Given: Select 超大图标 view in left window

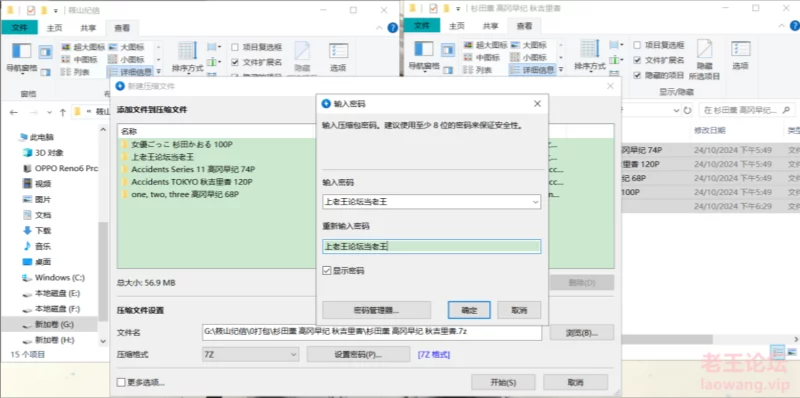Looking at the screenshot, I should (83, 47).
